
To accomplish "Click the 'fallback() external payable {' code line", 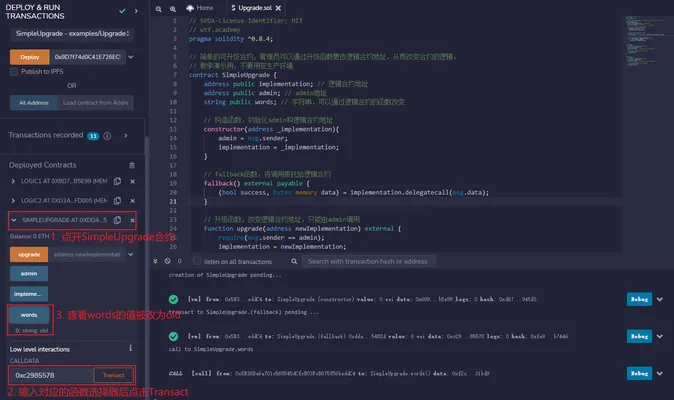I will click(257, 183).
